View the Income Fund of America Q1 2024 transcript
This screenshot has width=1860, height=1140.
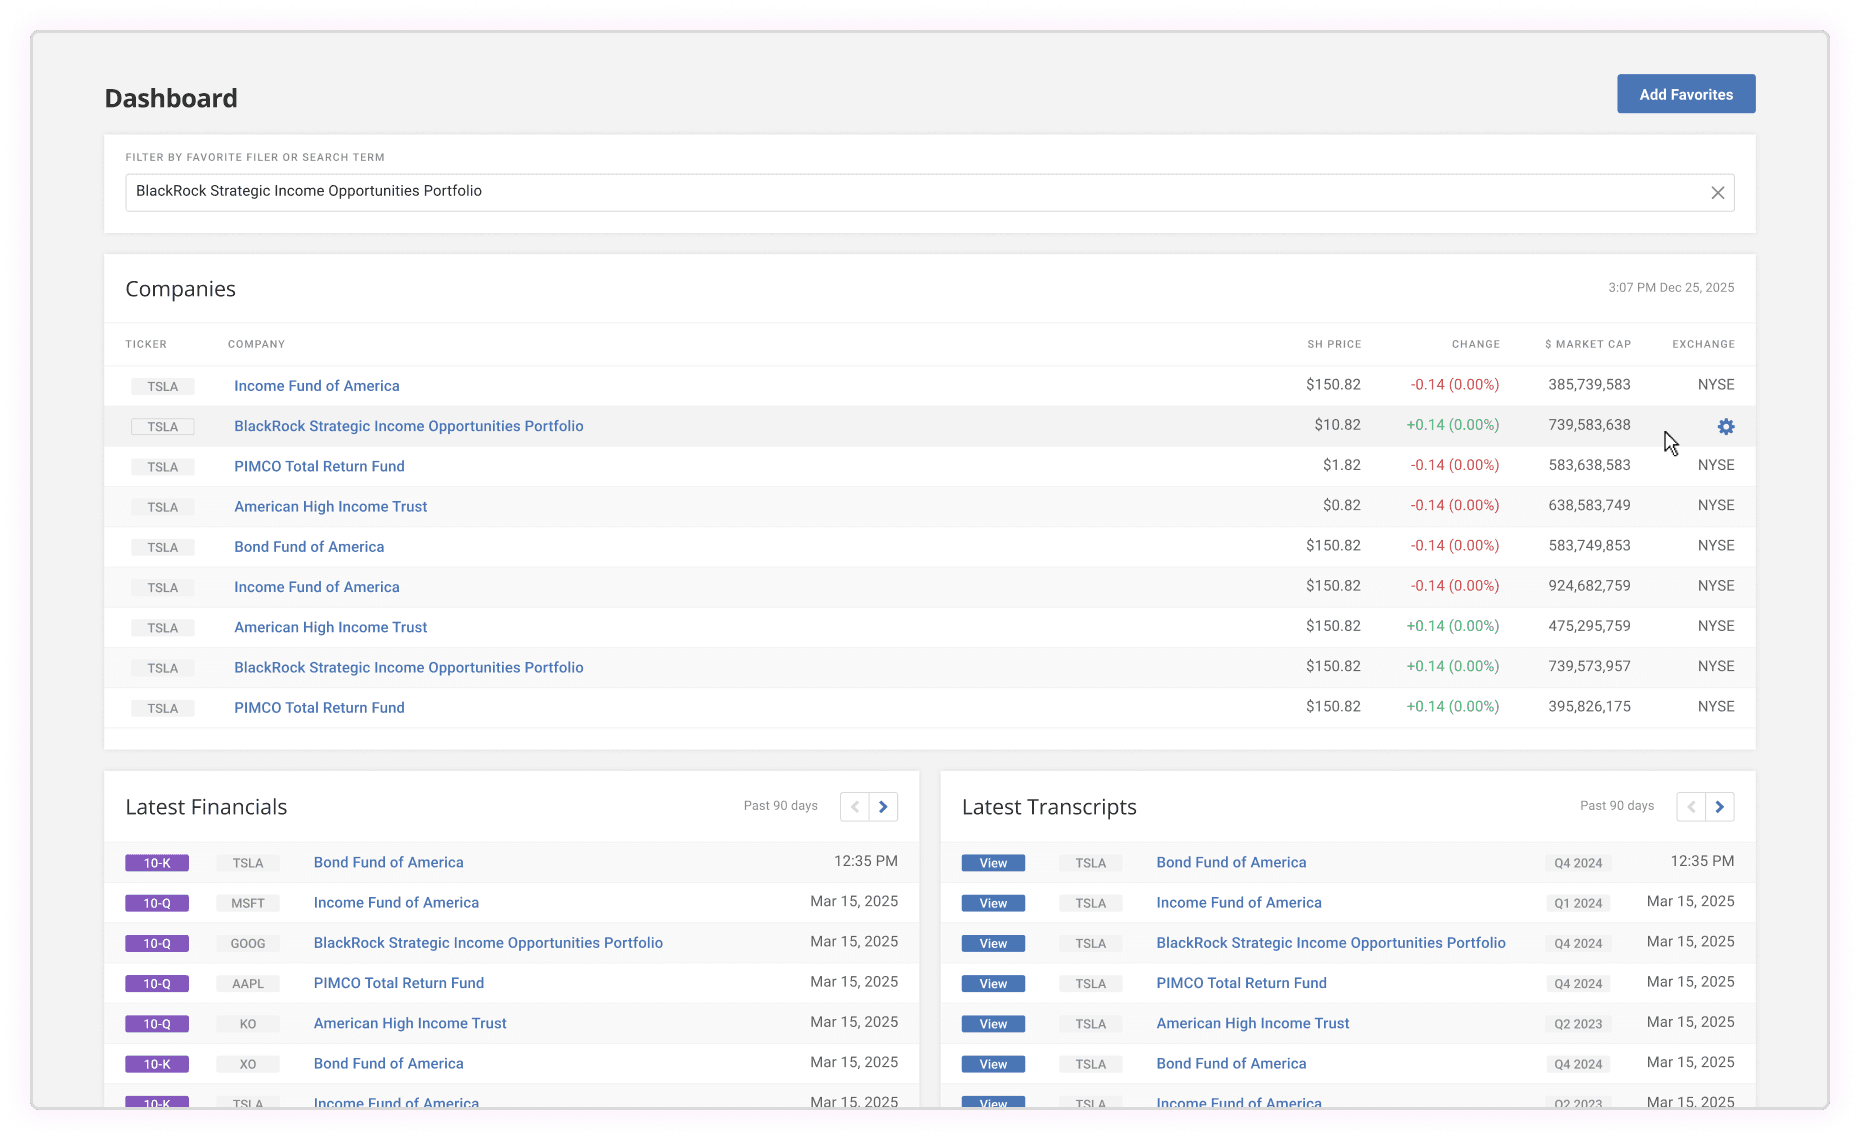point(993,903)
